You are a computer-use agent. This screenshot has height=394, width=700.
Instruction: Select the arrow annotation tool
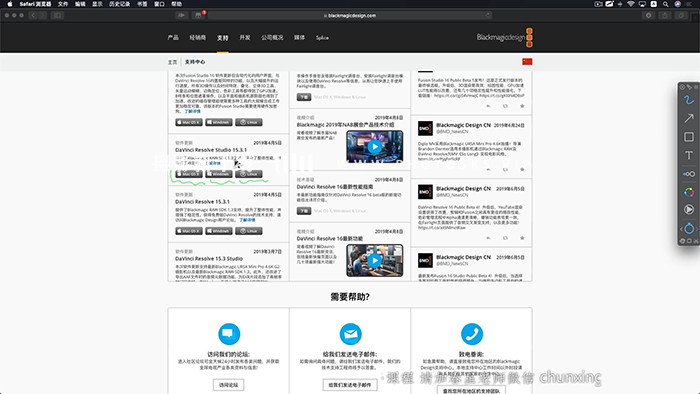(689, 118)
